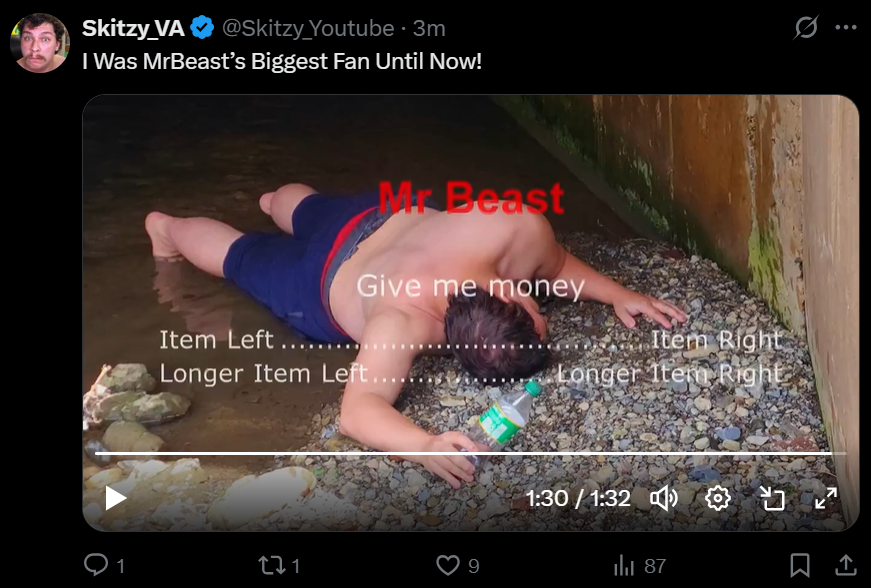
Task: Bookmark this tweet
Action: click(799, 565)
